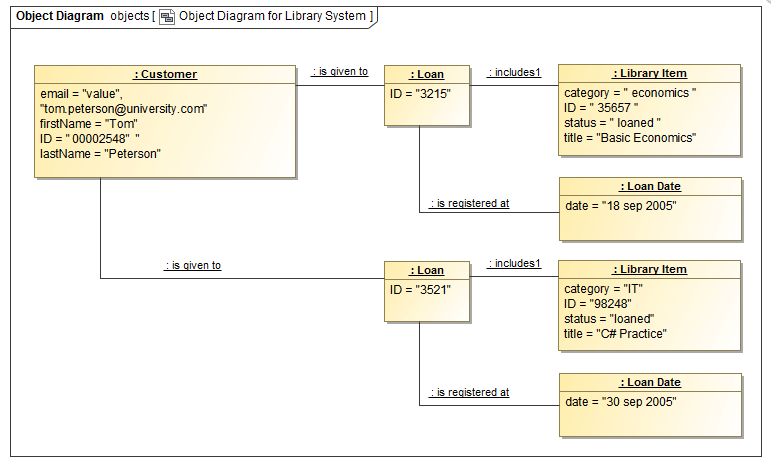
Task: Select the Customer object header
Action: (x=165, y=74)
